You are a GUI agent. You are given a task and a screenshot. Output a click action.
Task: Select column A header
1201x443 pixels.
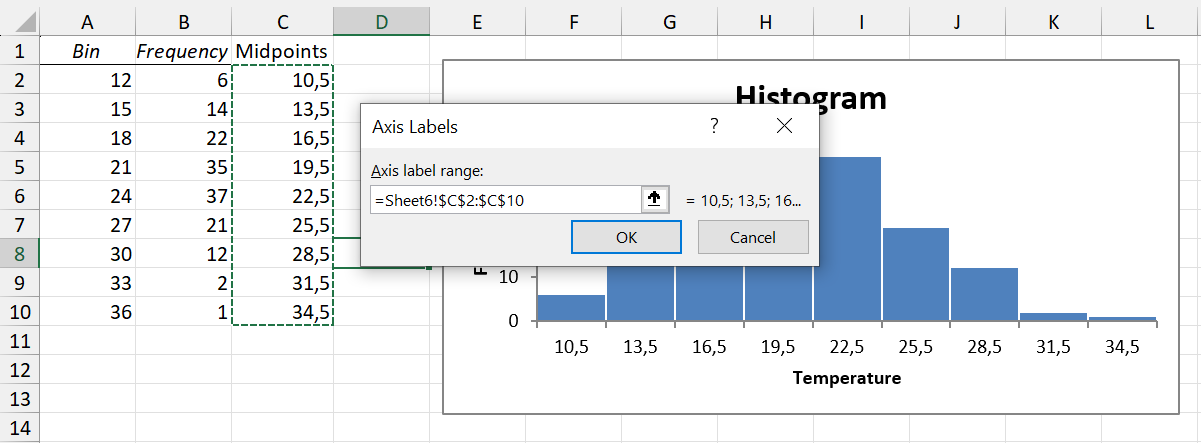point(87,20)
